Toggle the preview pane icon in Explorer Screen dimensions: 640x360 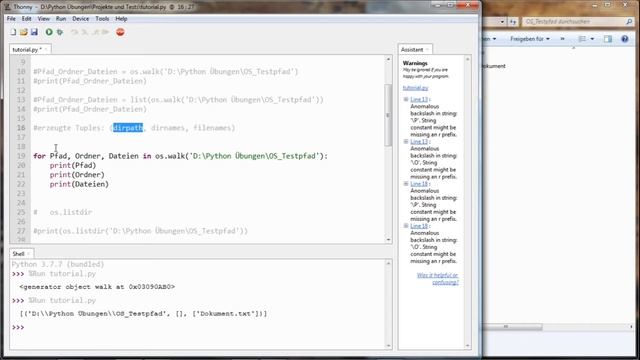pyautogui.click(x=608, y=39)
